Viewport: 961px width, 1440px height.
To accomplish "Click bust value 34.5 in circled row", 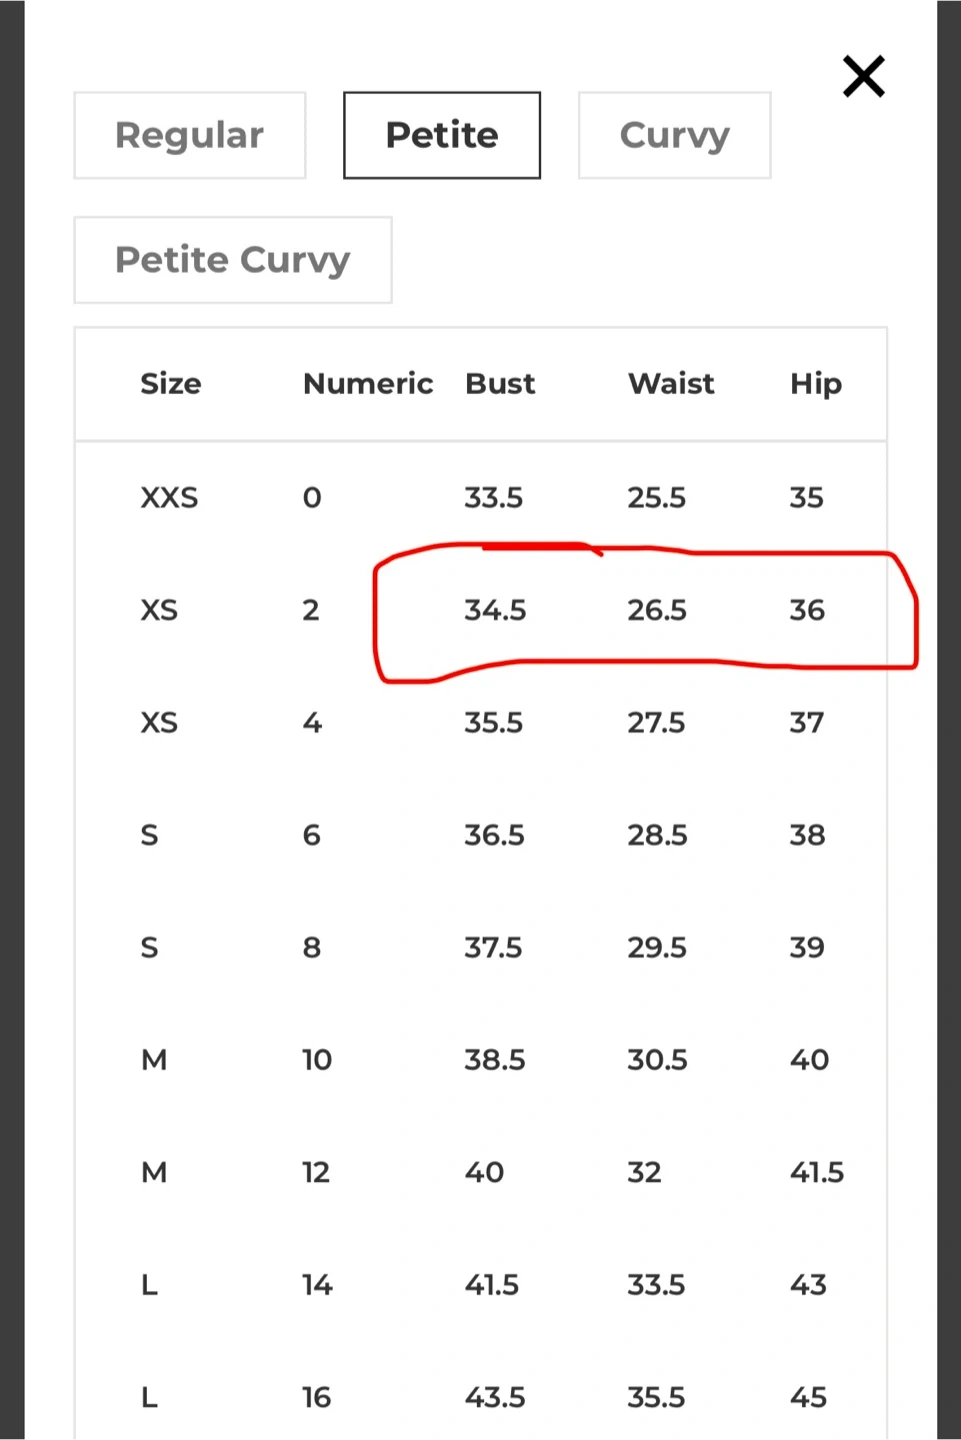I will pos(495,610).
